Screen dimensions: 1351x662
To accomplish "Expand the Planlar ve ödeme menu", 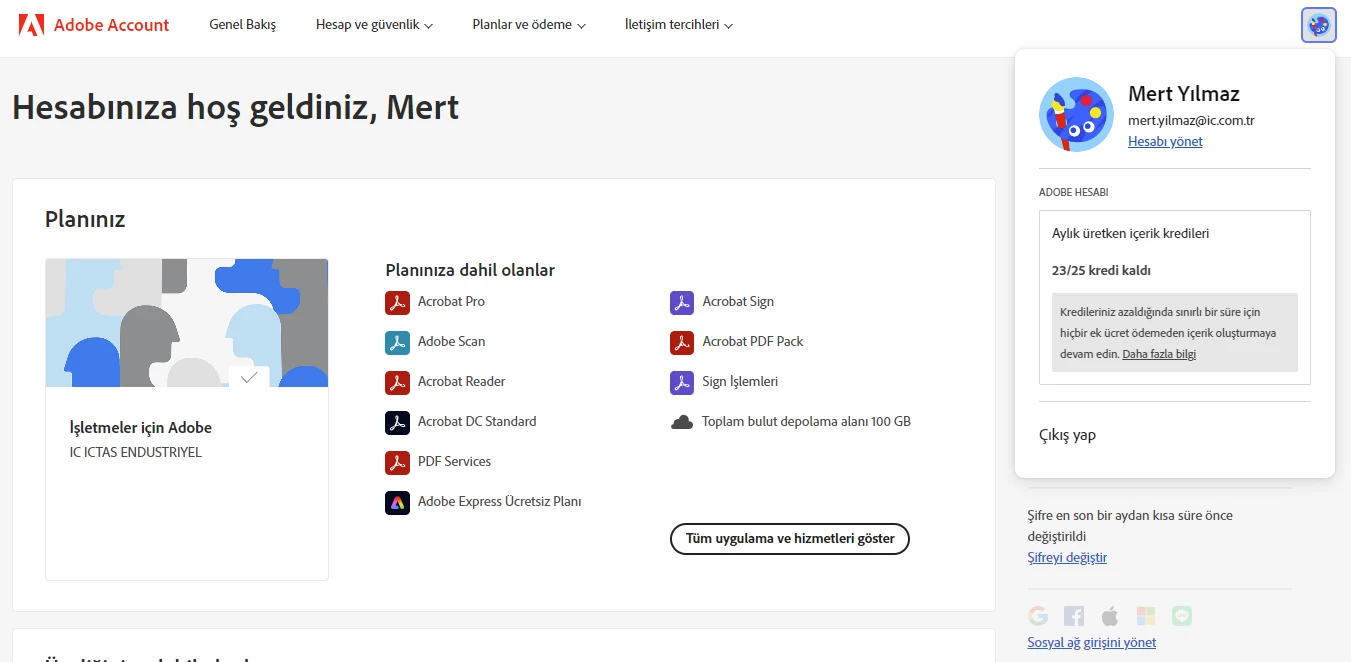I will (x=529, y=25).
